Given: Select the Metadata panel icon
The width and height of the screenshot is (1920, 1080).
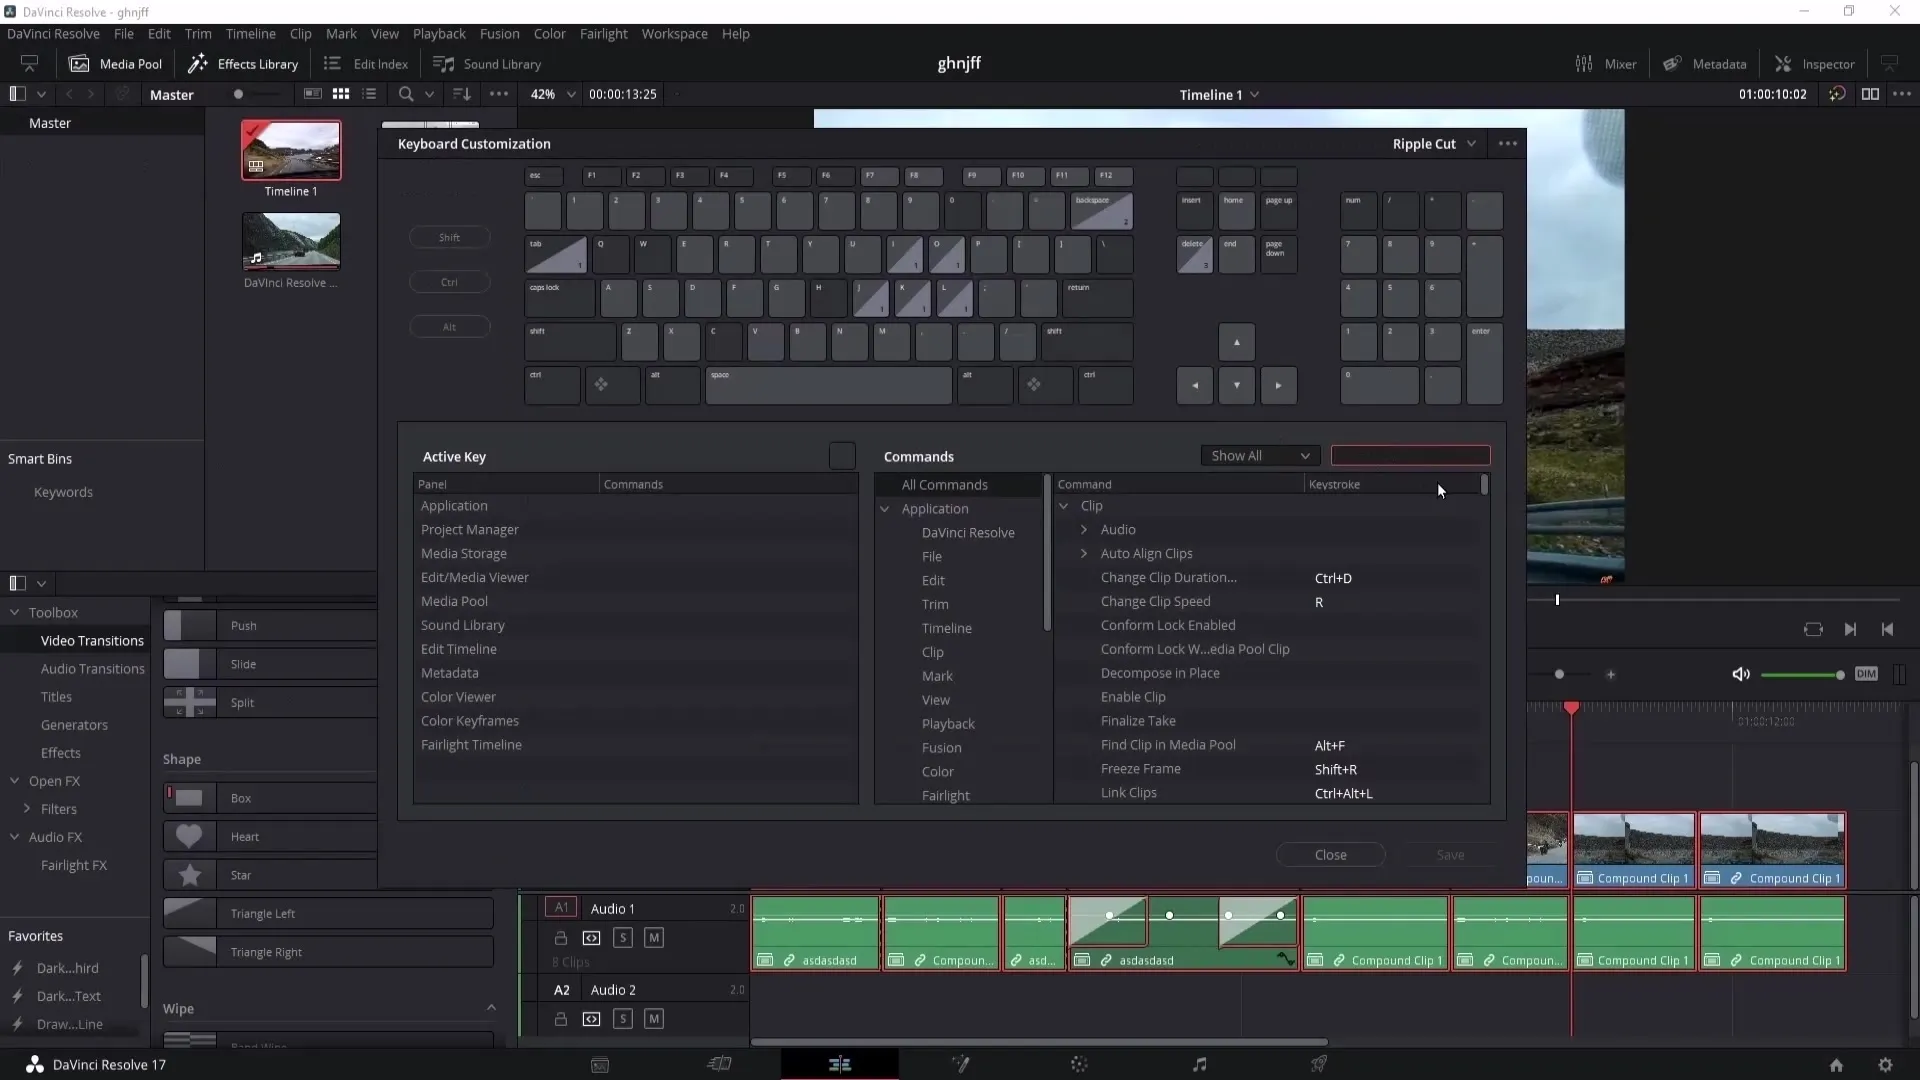Looking at the screenshot, I should [1675, 63].
